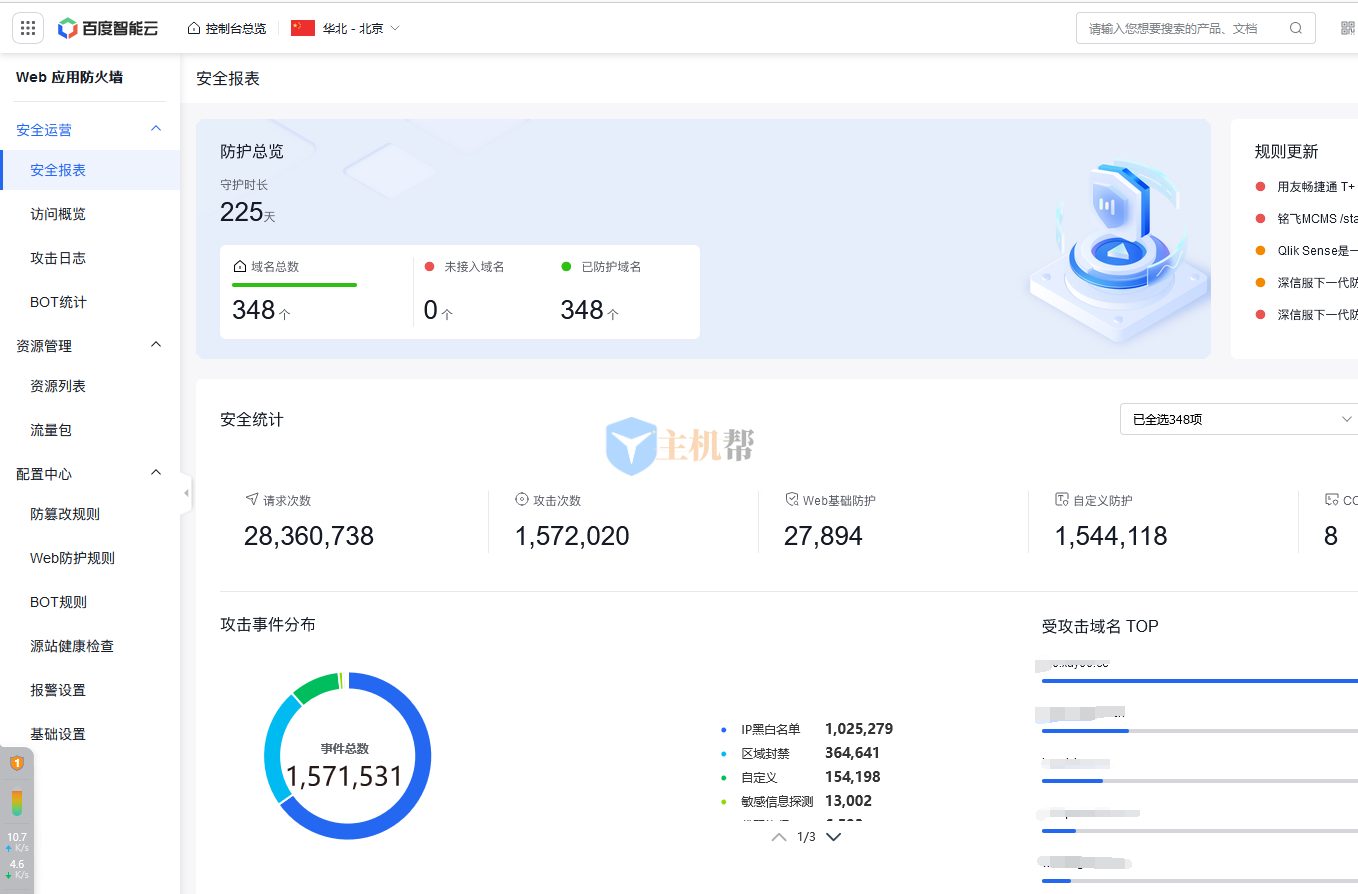Click the search magnifier icon
The image size is (1358, 894).
[x=1296, y=28]
